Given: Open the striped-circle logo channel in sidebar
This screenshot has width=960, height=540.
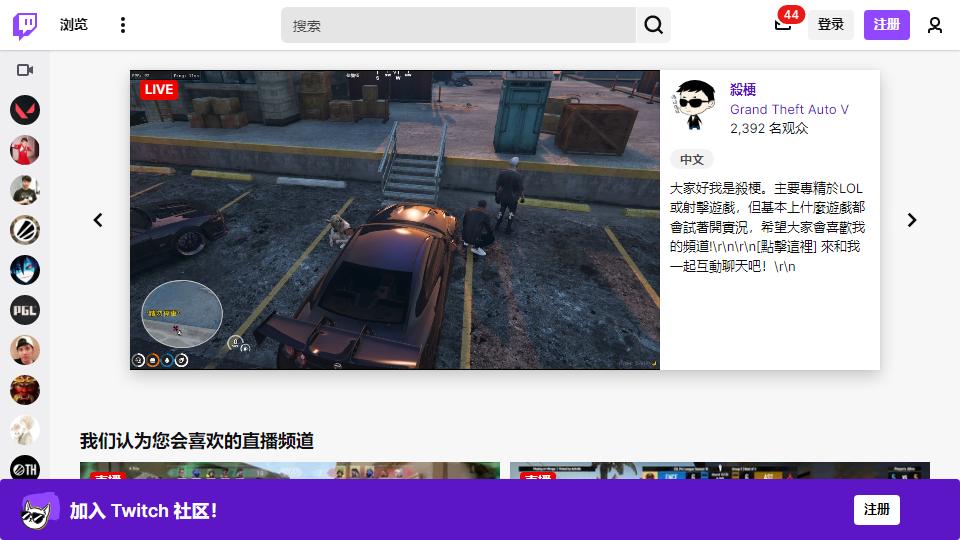Looking at the screenshot, I should click(x=25, y=230).
